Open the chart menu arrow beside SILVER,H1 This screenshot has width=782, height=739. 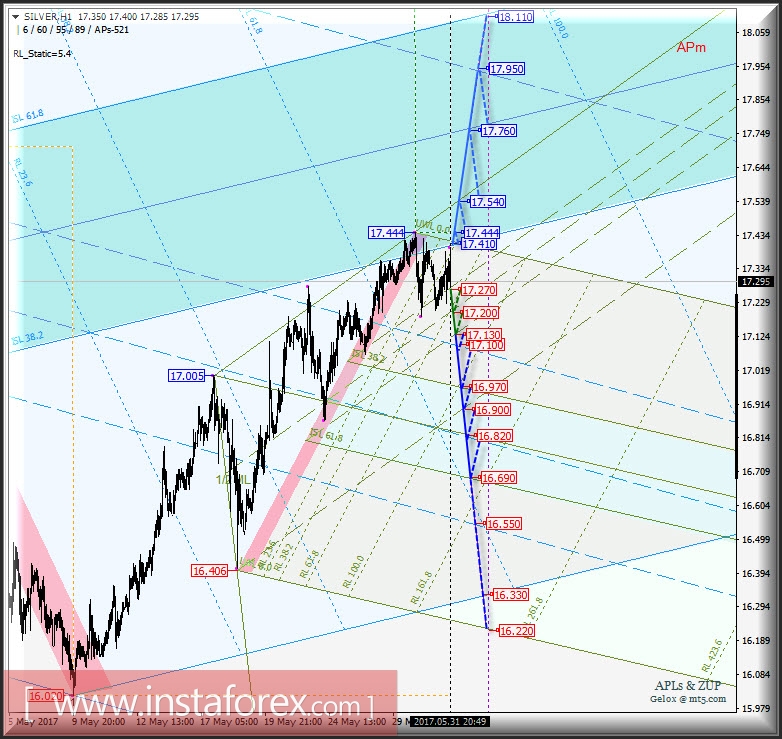click(x=15, y=17)
